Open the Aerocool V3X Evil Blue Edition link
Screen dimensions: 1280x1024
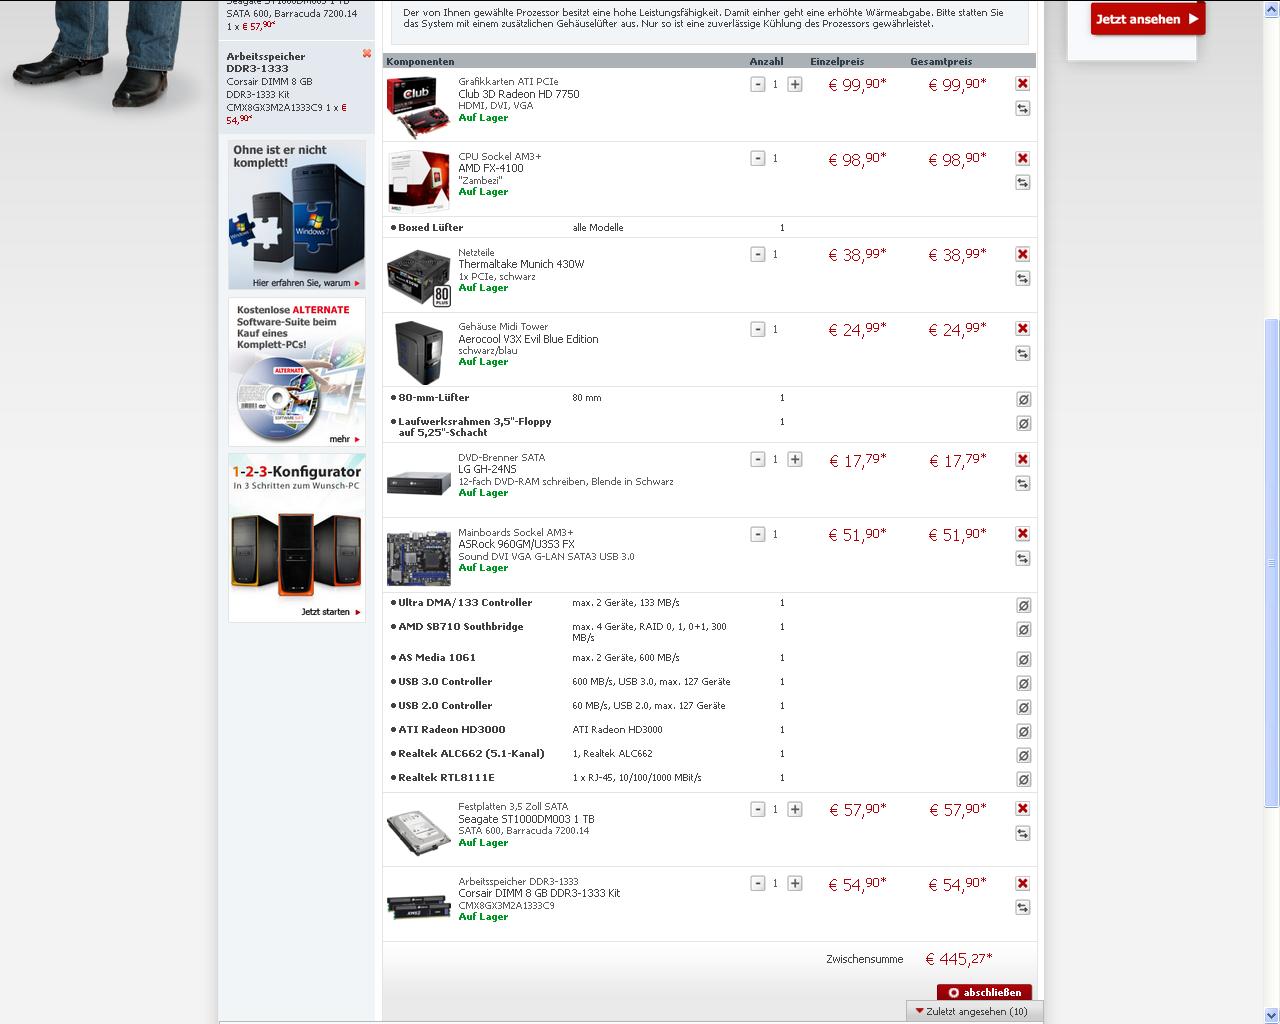[x=528, y=339]
